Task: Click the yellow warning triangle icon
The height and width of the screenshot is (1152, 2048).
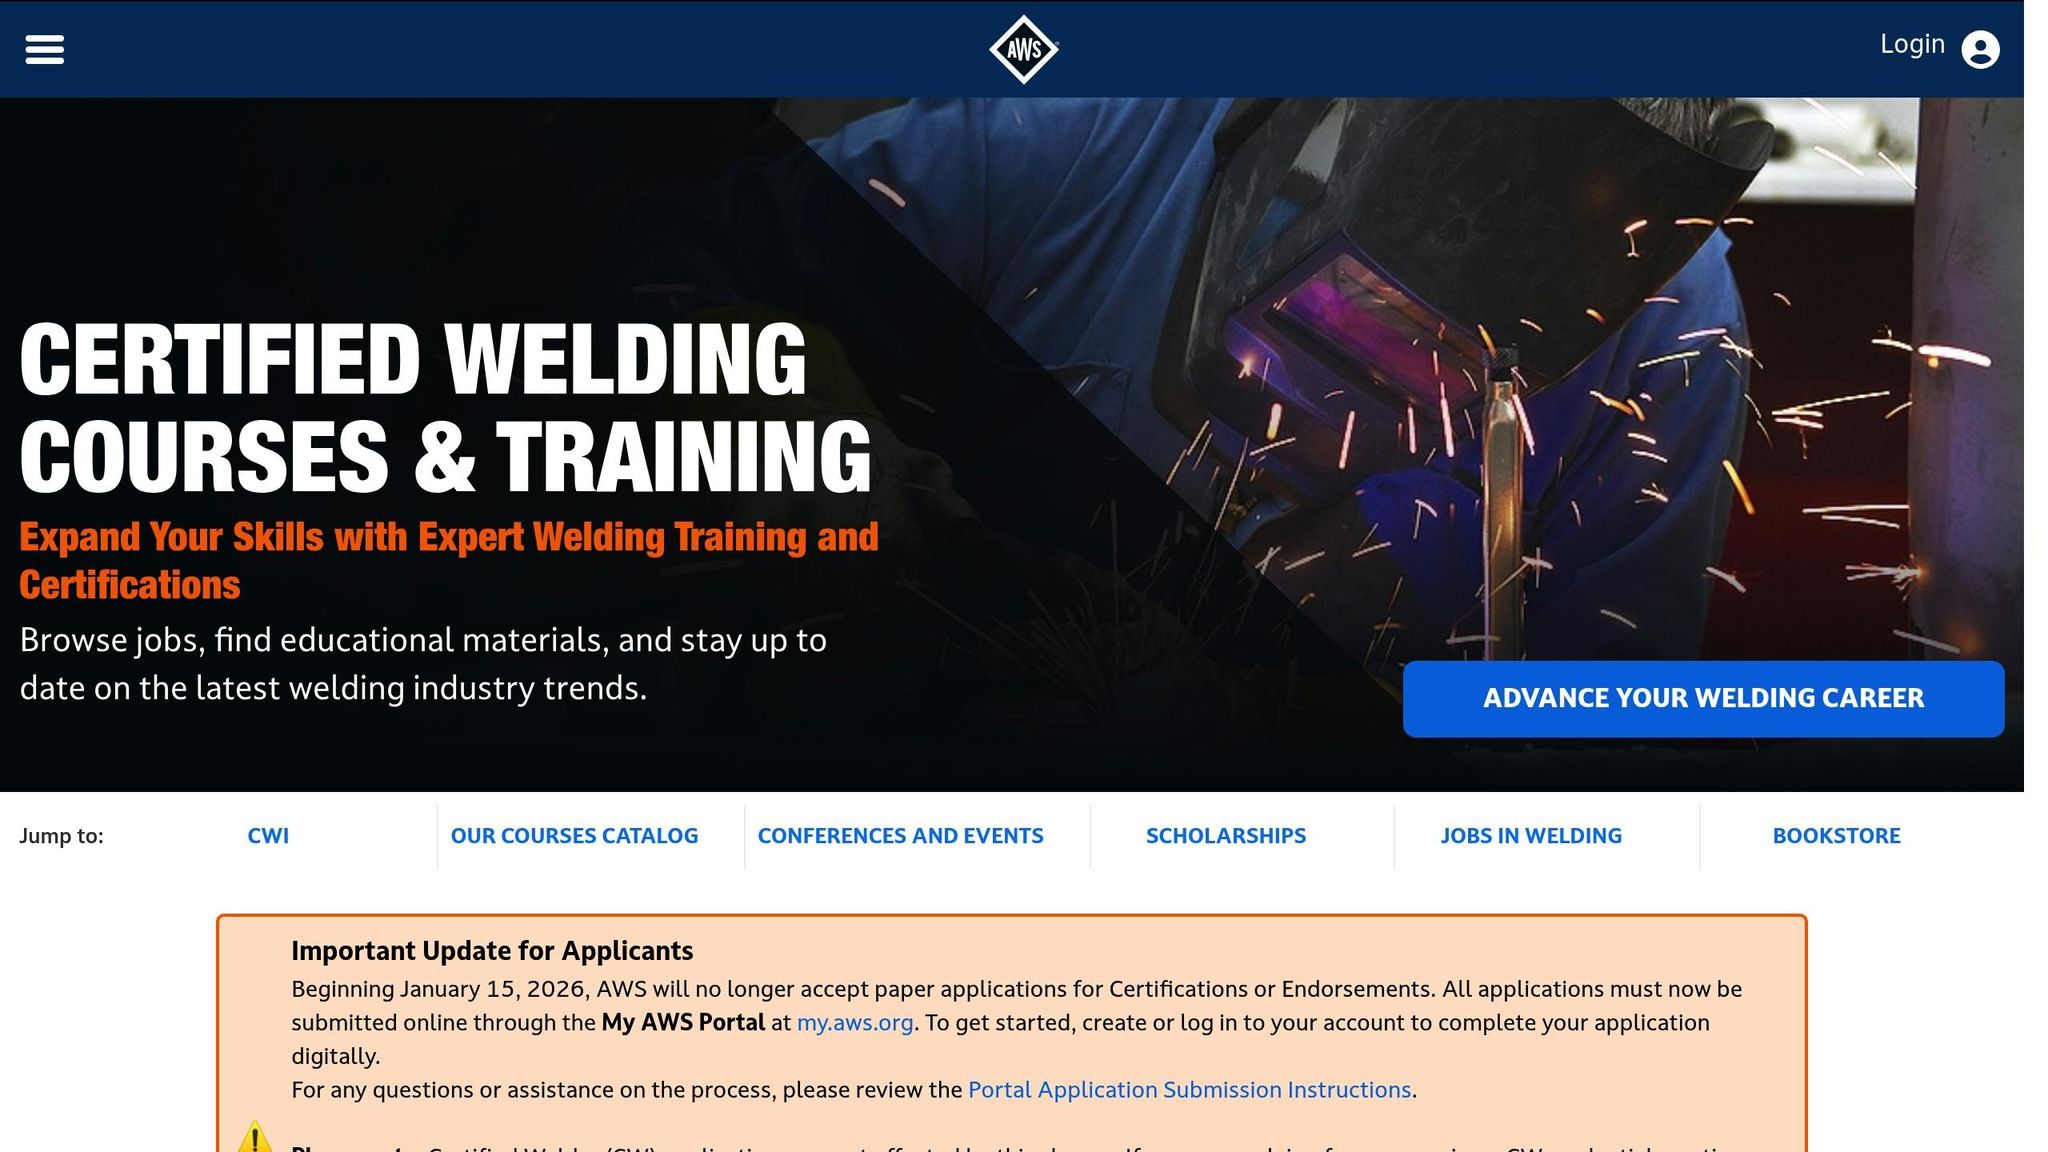Action: tap(255, 1137)
